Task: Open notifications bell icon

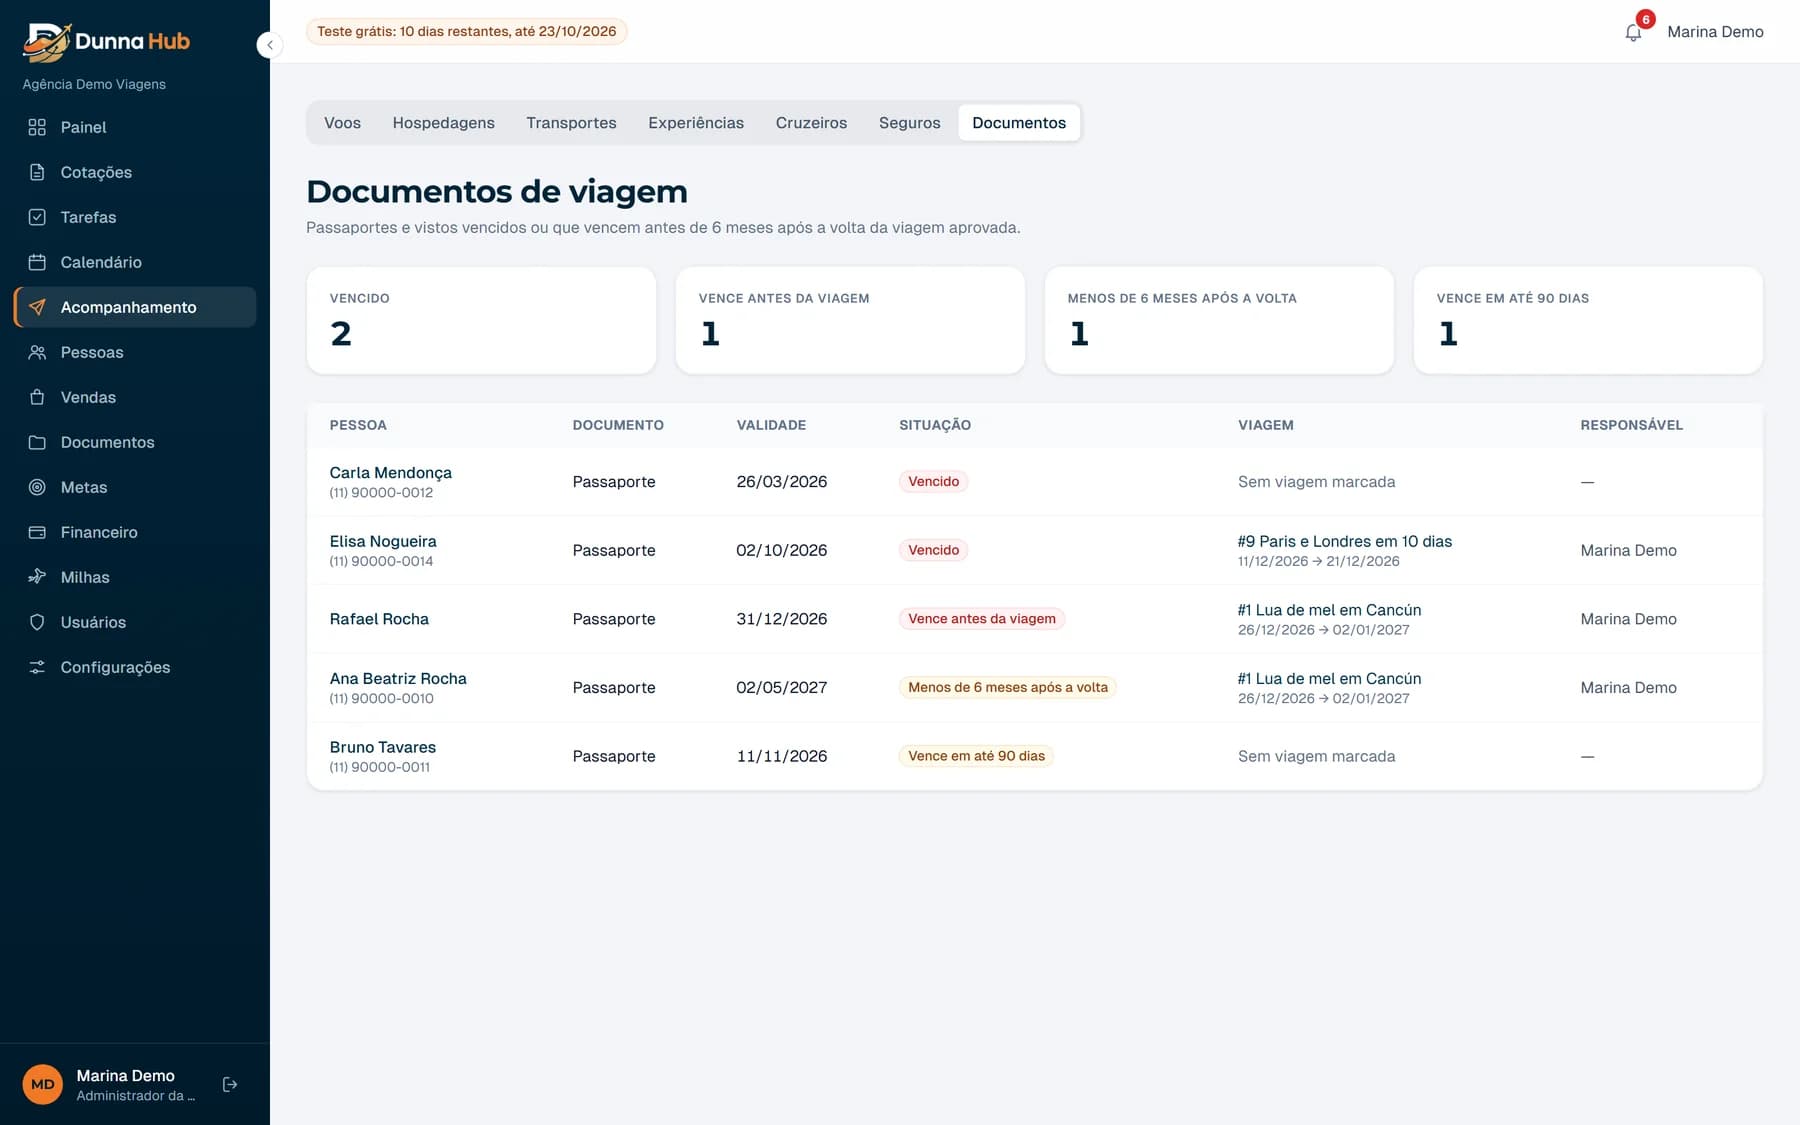Action: click(1633, 32)
